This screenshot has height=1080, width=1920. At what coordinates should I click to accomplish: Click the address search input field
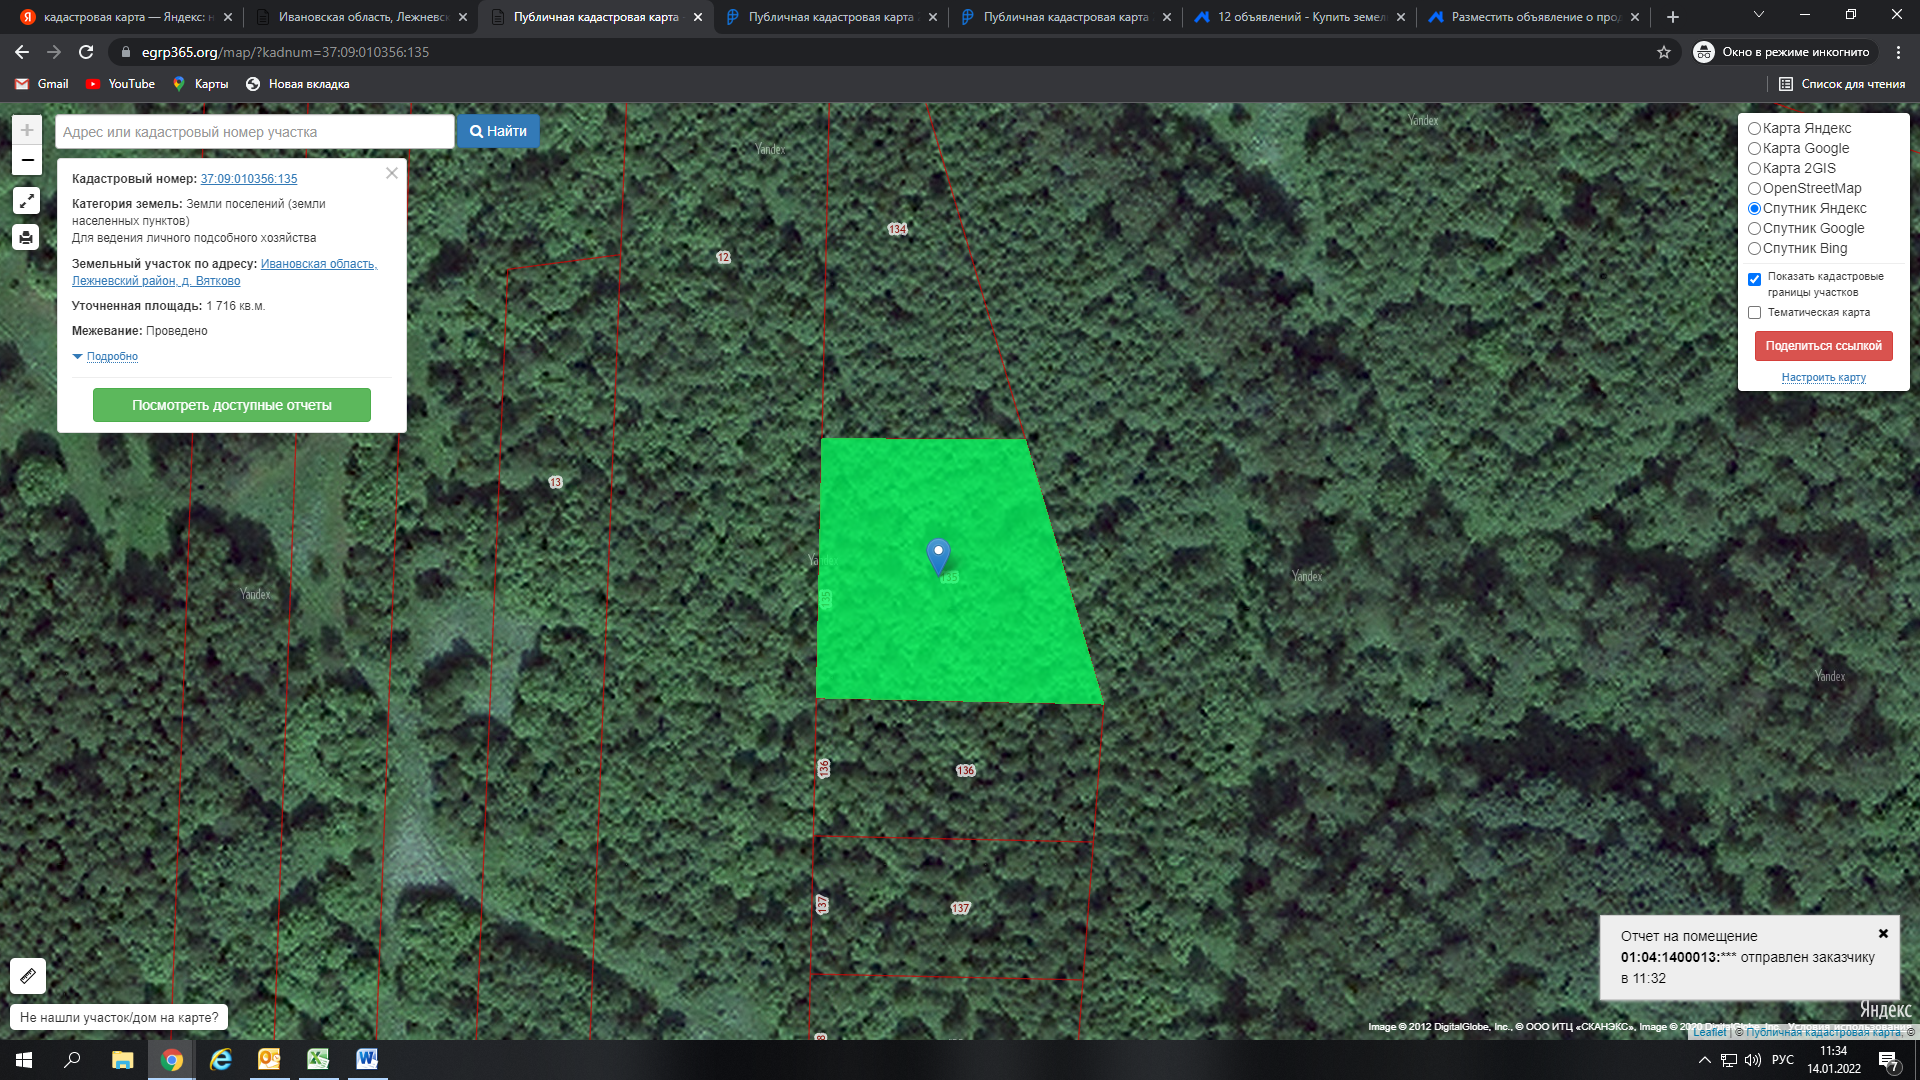coord(255,132)
